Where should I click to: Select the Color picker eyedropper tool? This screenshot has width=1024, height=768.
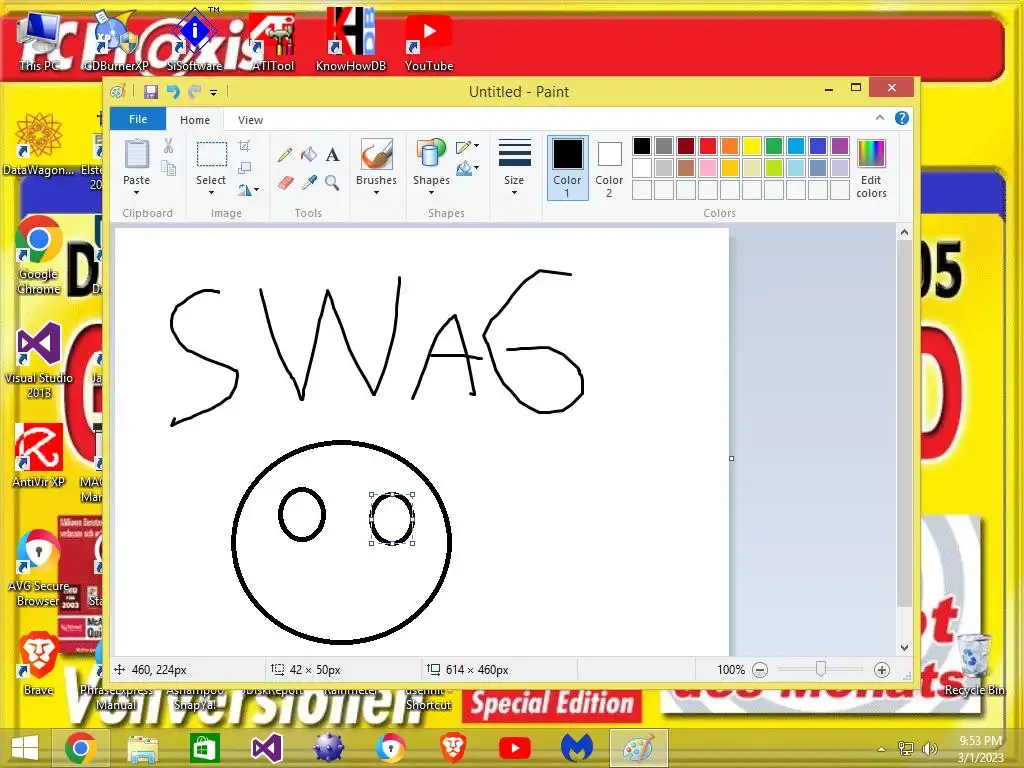309,182
